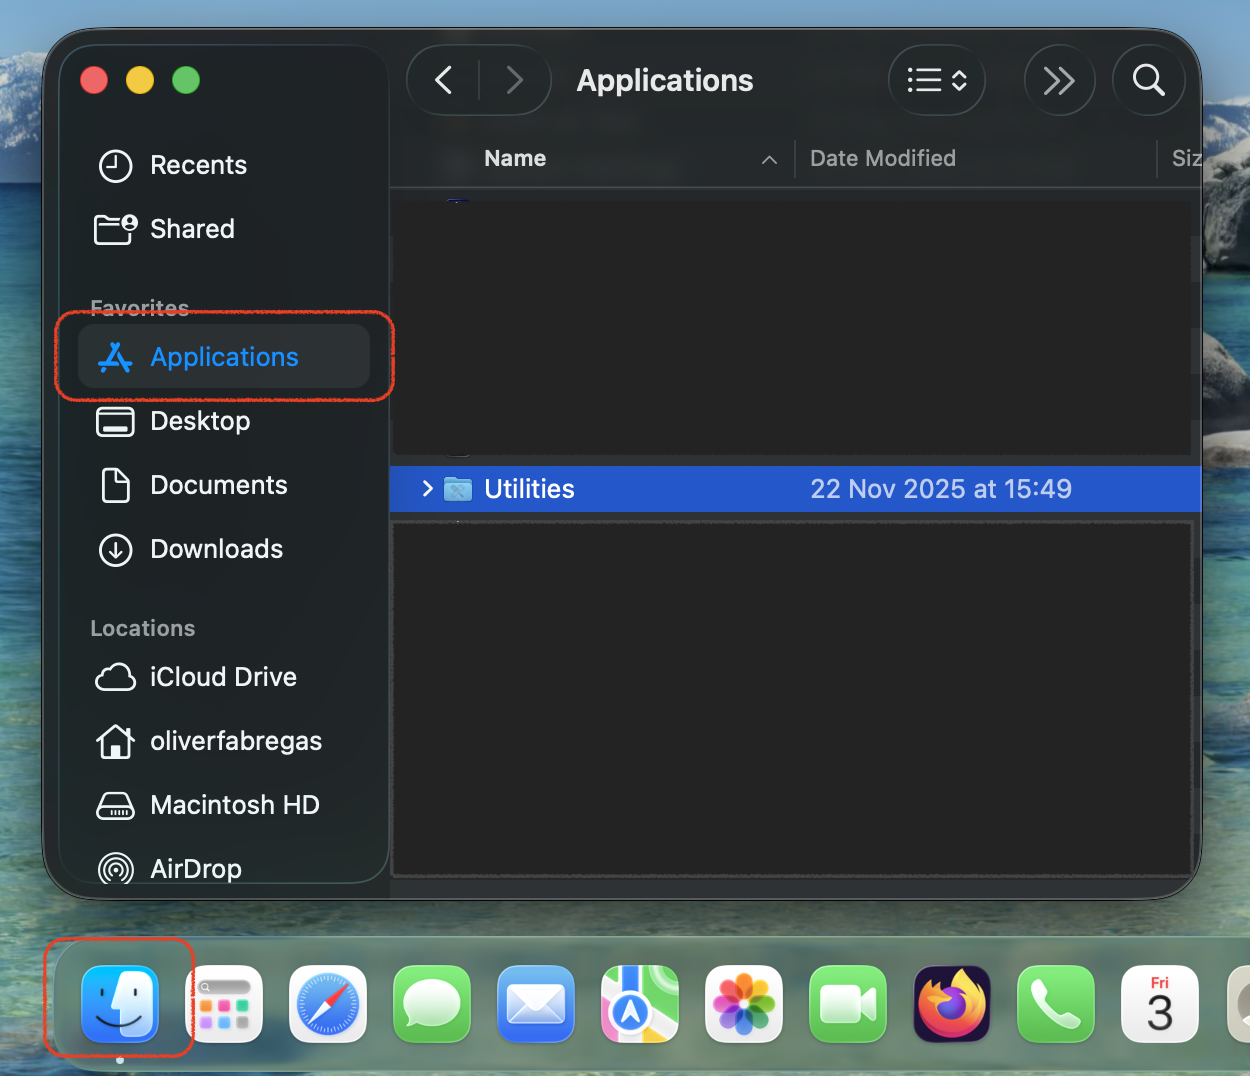The image size is (1250, 1076).
Task: Expand the Utilities folder disclosure triangle
Action: tap(427, 489)
